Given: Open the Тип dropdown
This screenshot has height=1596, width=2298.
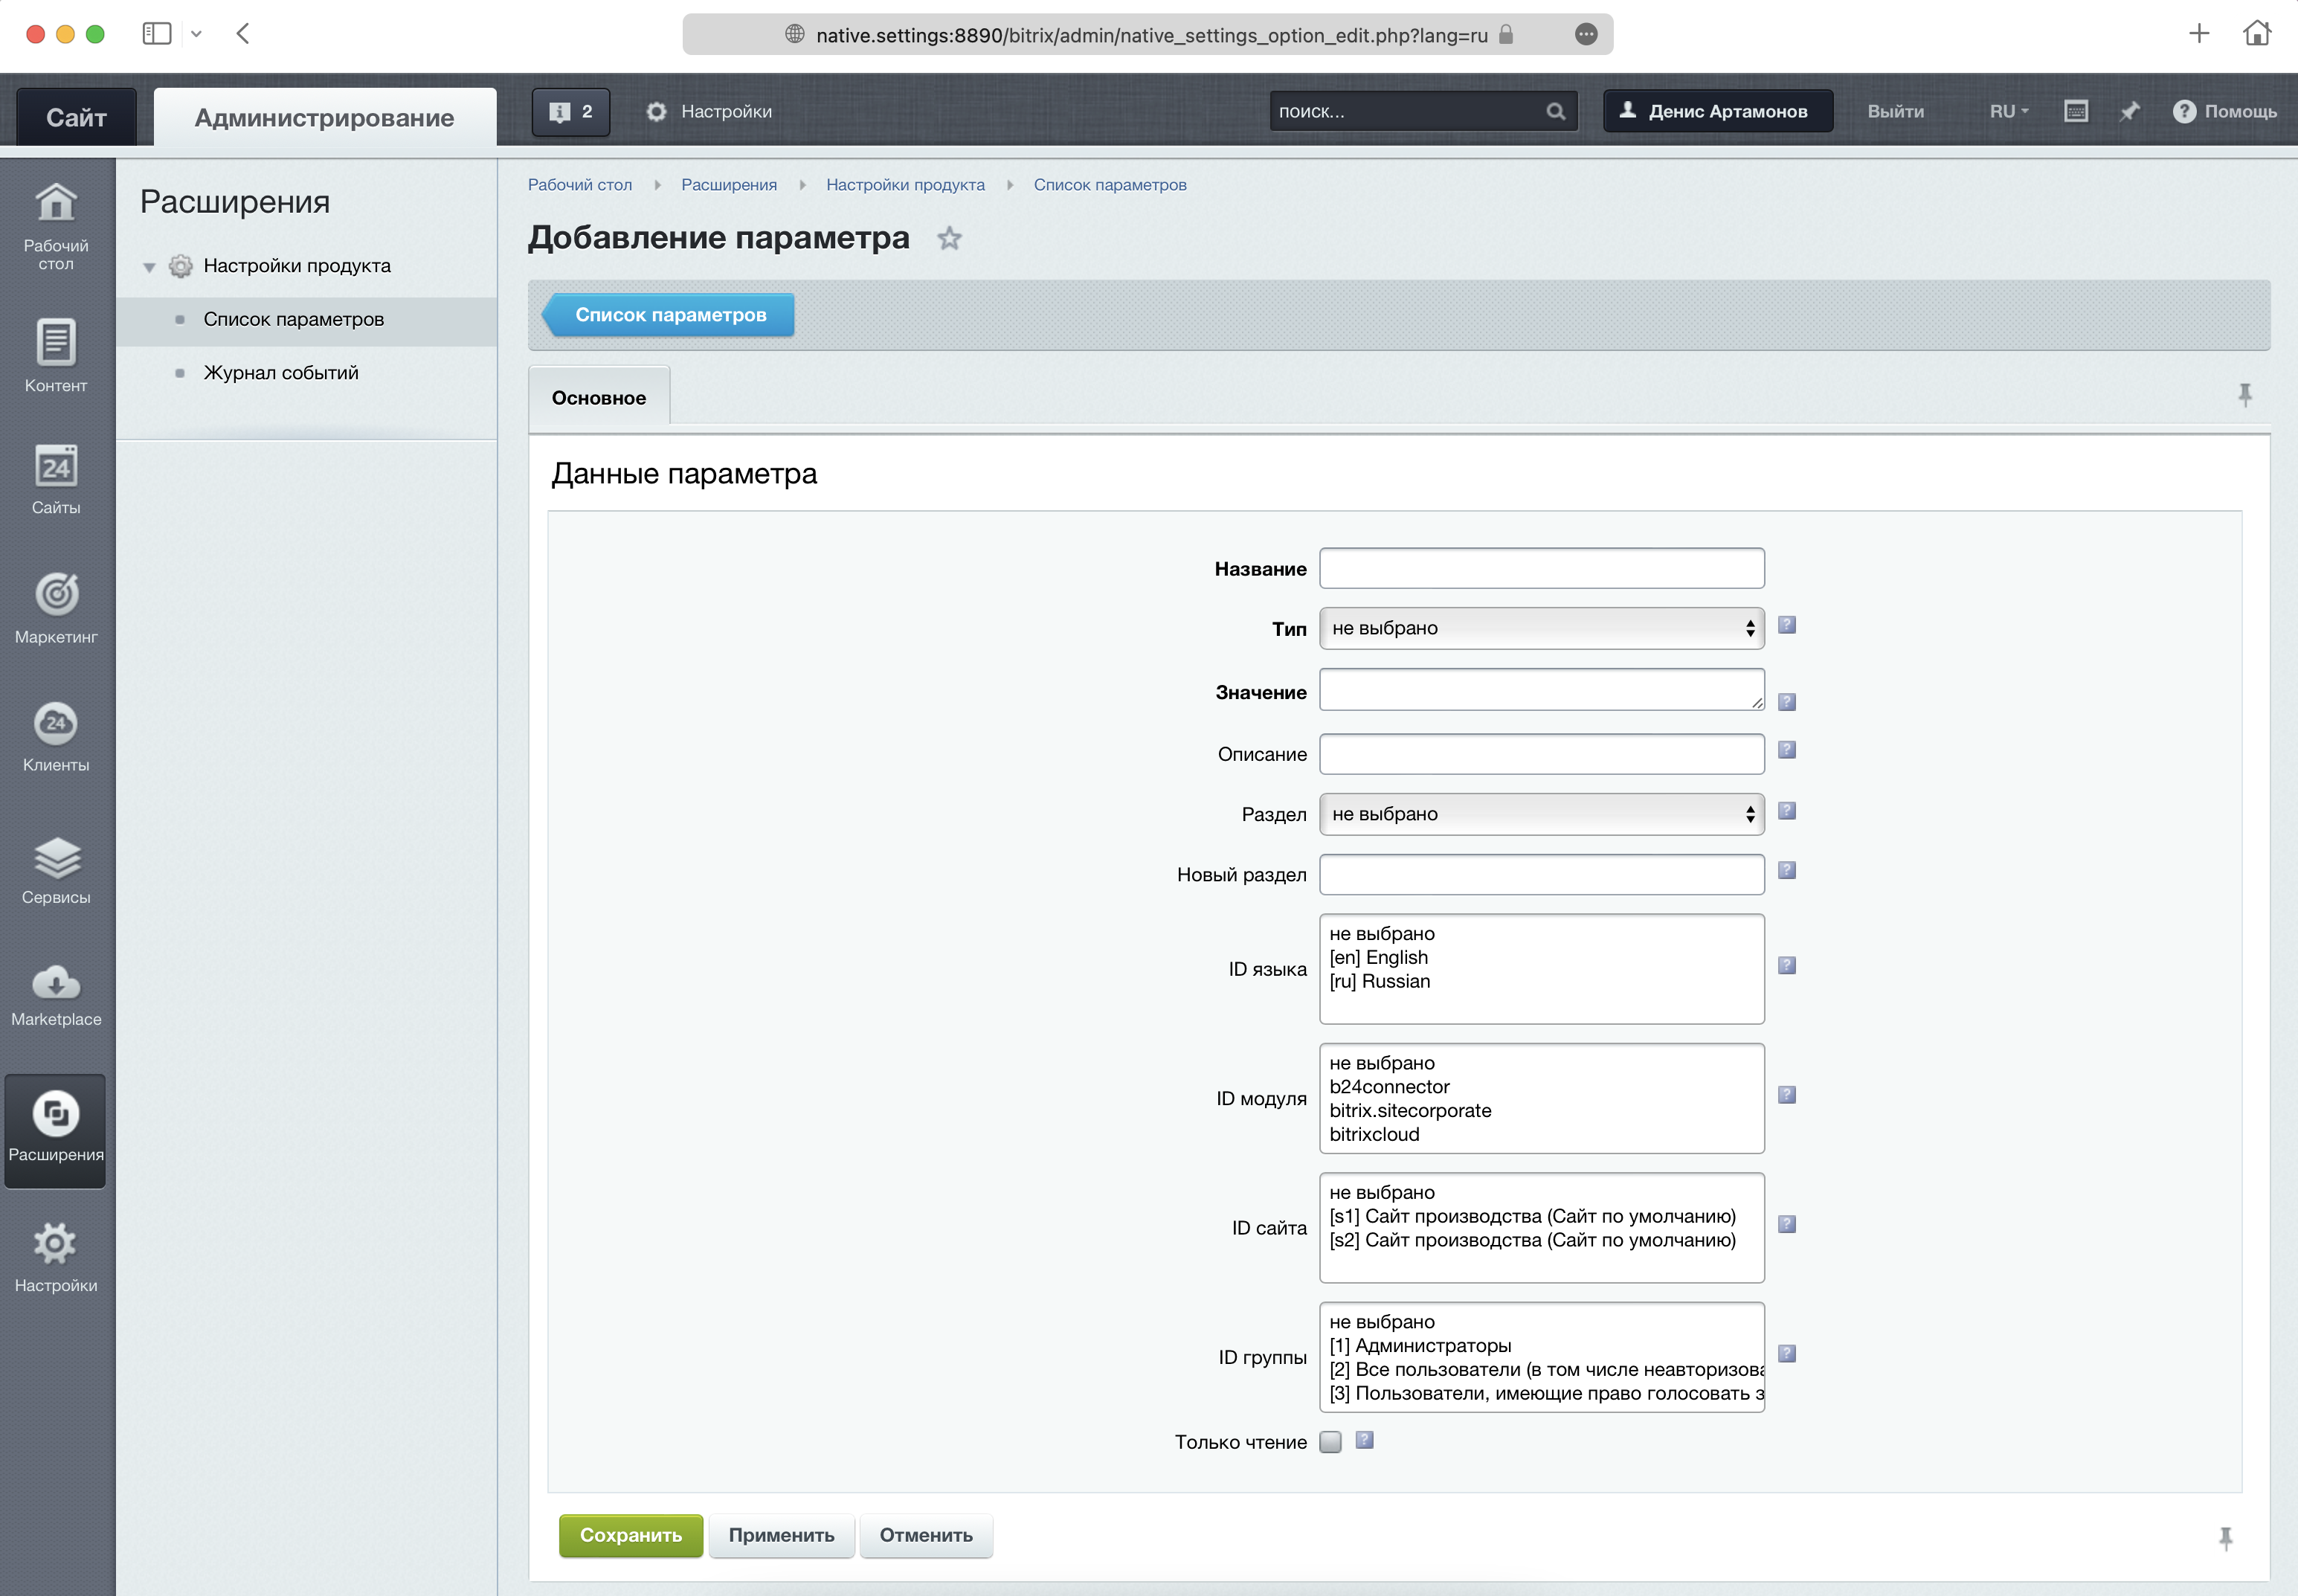Looking at the screenshot, I should click(1541, 628).
